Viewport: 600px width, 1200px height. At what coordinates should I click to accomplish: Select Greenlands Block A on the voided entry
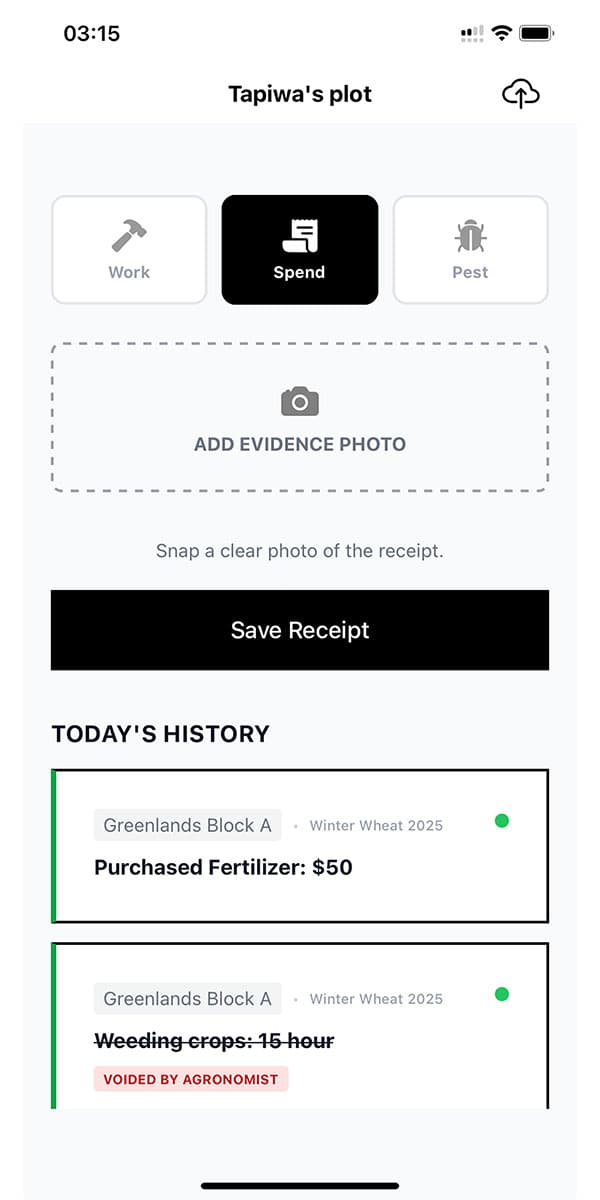(x=187, y=998)
